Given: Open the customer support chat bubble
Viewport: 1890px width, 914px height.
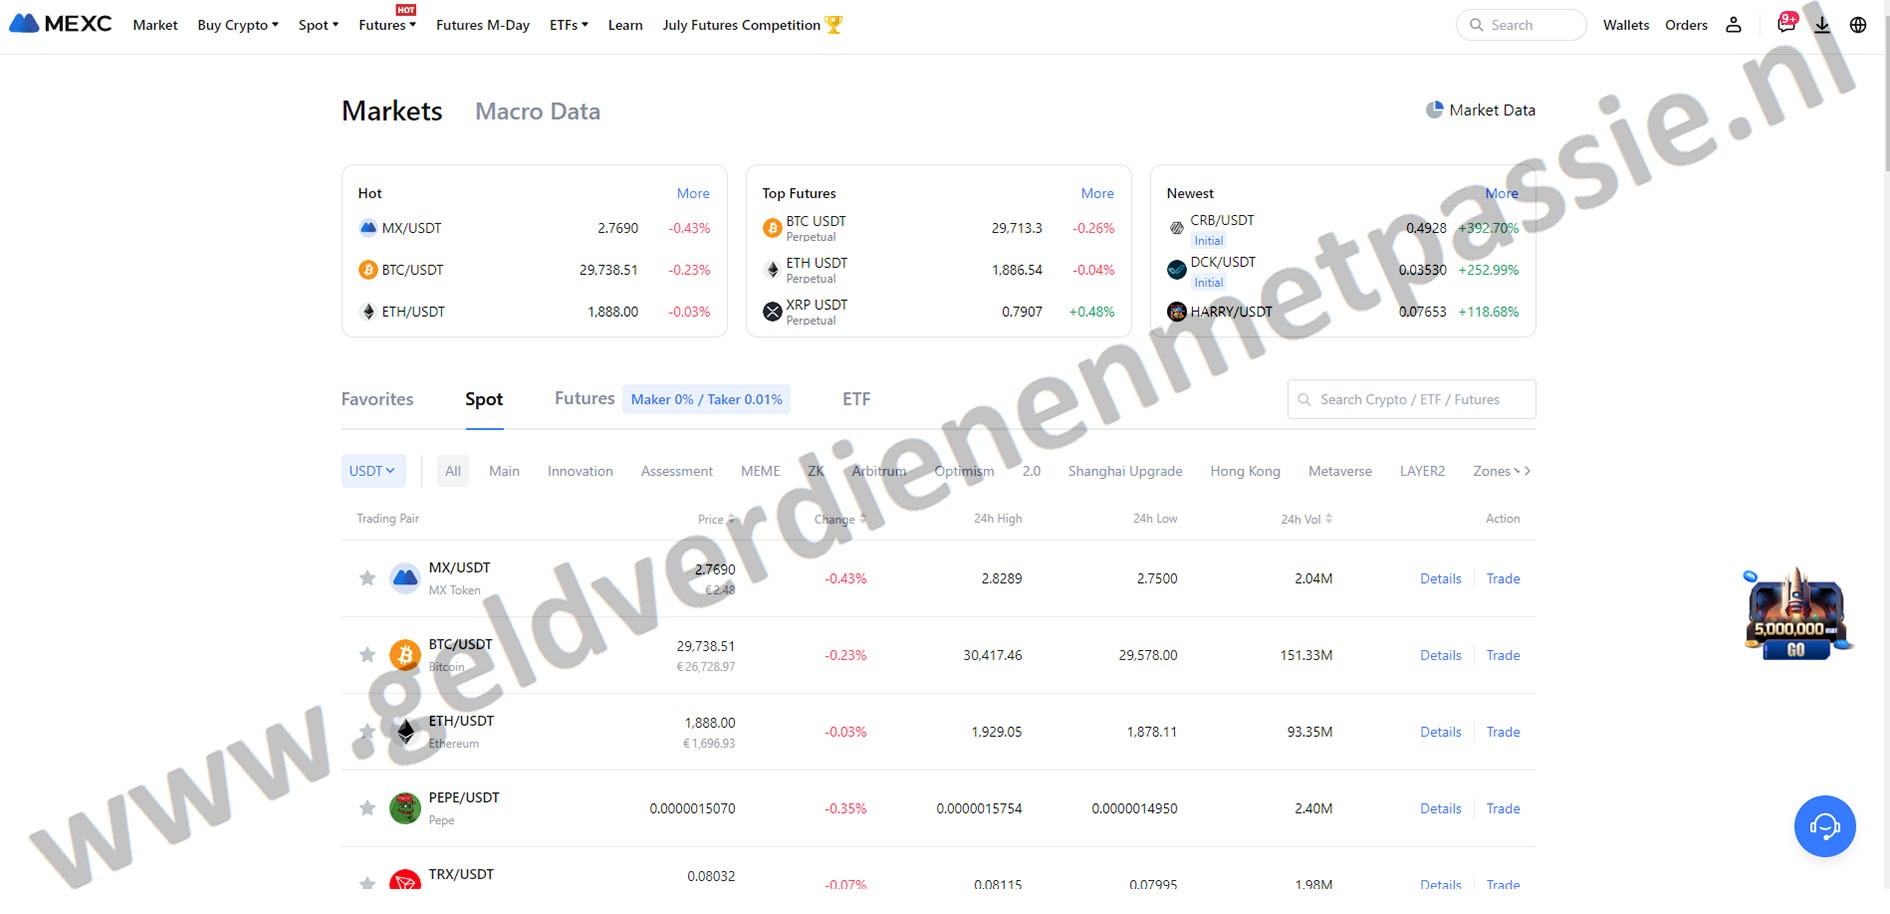Looking at the screenshot, I should tap(1824, 826).
